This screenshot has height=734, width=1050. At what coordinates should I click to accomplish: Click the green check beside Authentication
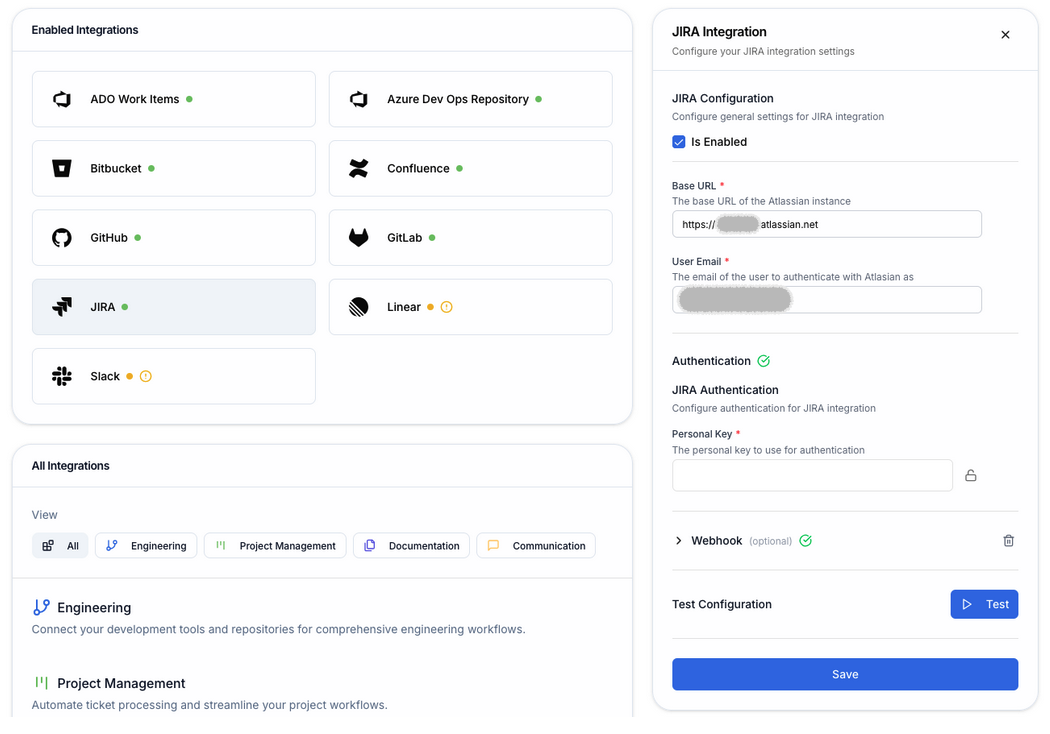pos(763,361)
